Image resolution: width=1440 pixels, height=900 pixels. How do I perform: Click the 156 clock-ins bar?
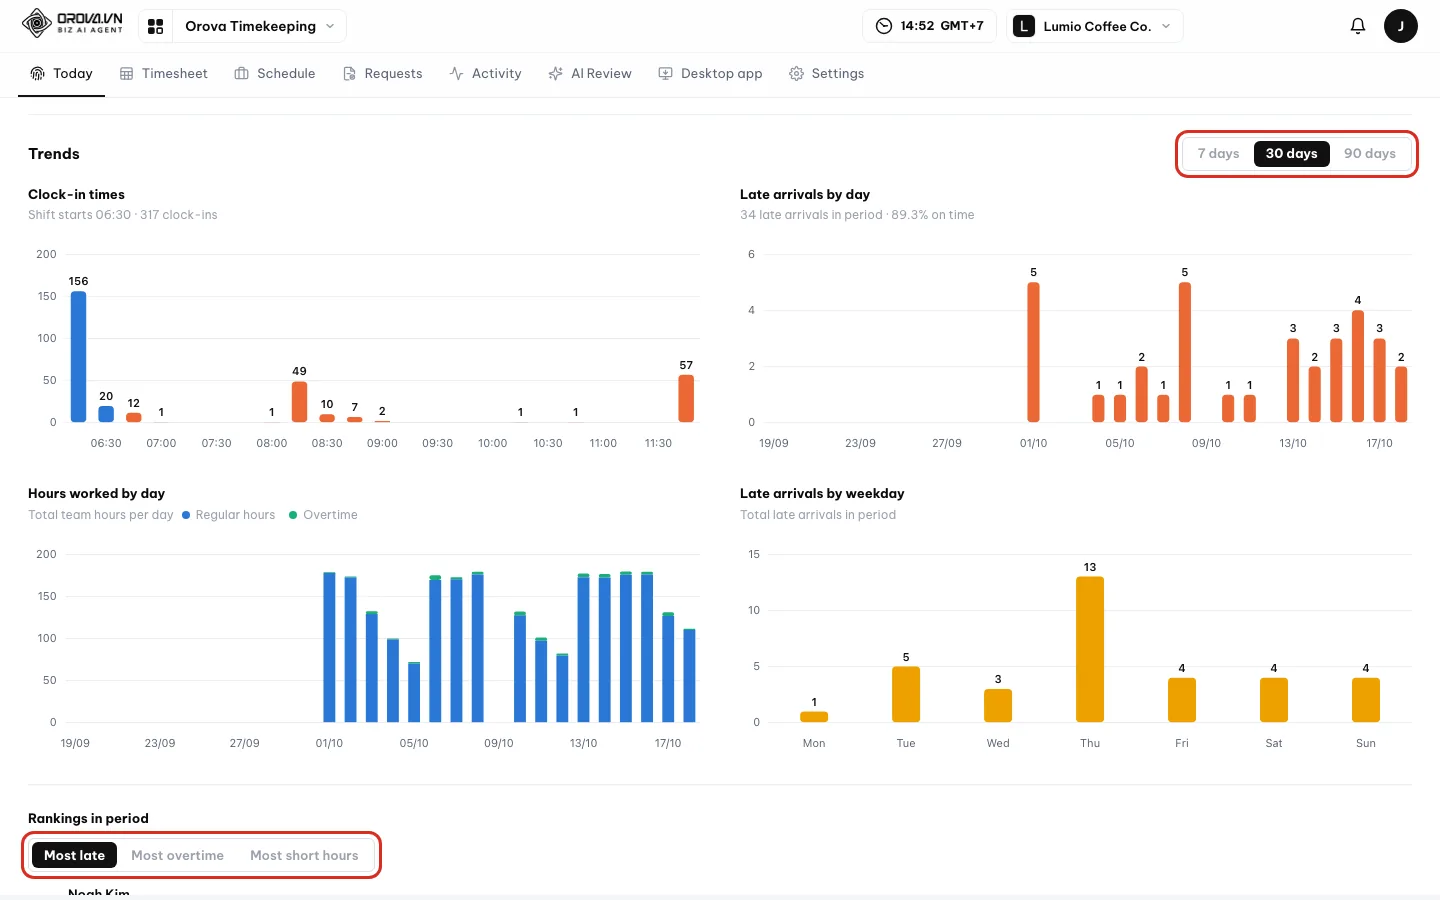78,357
